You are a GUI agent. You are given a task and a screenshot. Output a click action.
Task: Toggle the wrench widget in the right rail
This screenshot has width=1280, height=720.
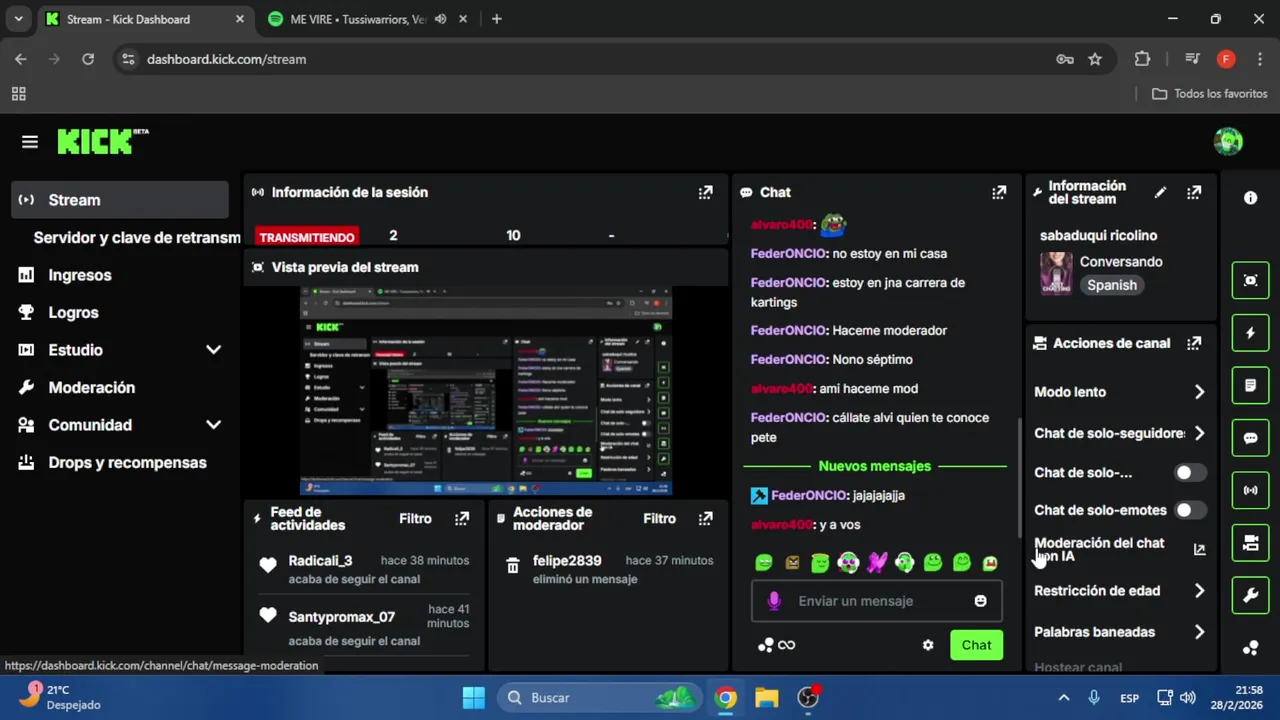(1250, 596)
